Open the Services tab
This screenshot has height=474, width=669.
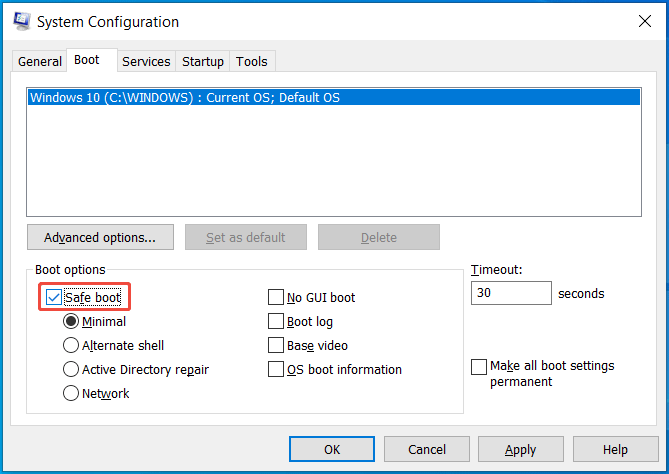tap(146, 61)
